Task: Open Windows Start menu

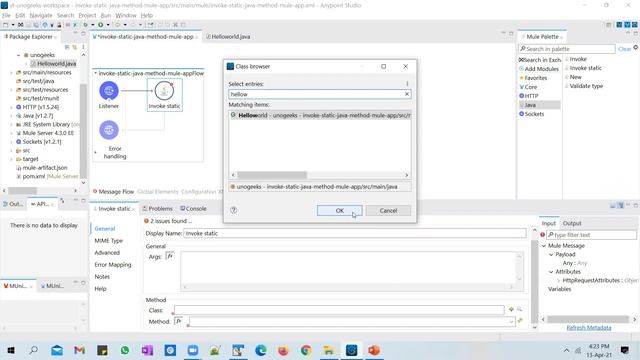Action: (x=11, y=350)
